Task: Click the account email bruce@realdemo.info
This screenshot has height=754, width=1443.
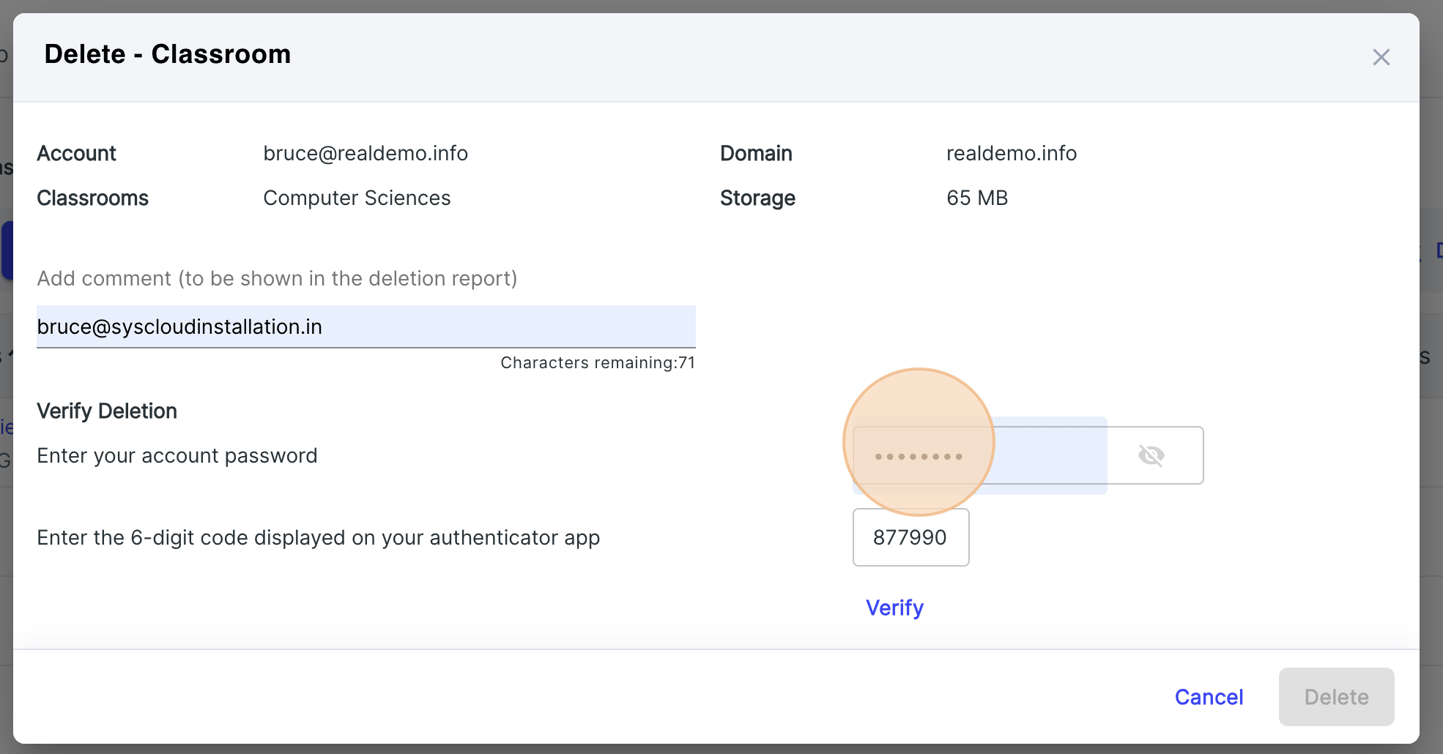Action: tap(365, 153)
